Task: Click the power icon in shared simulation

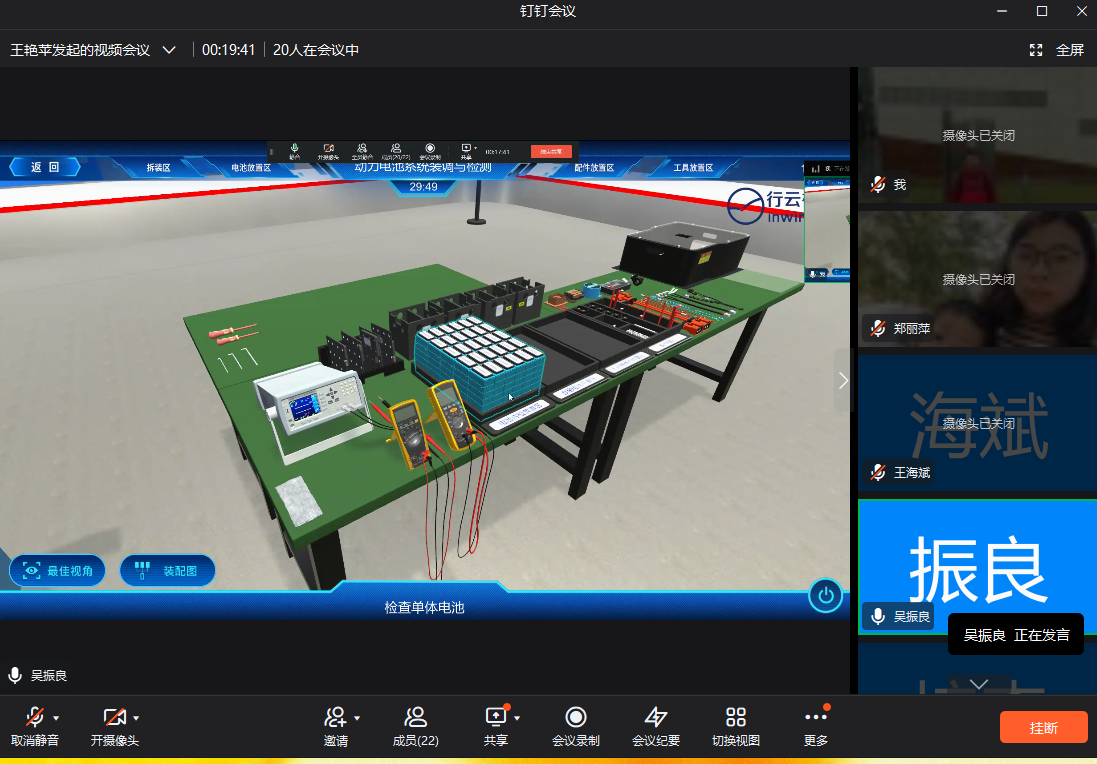Action: [x=825, y=596]
